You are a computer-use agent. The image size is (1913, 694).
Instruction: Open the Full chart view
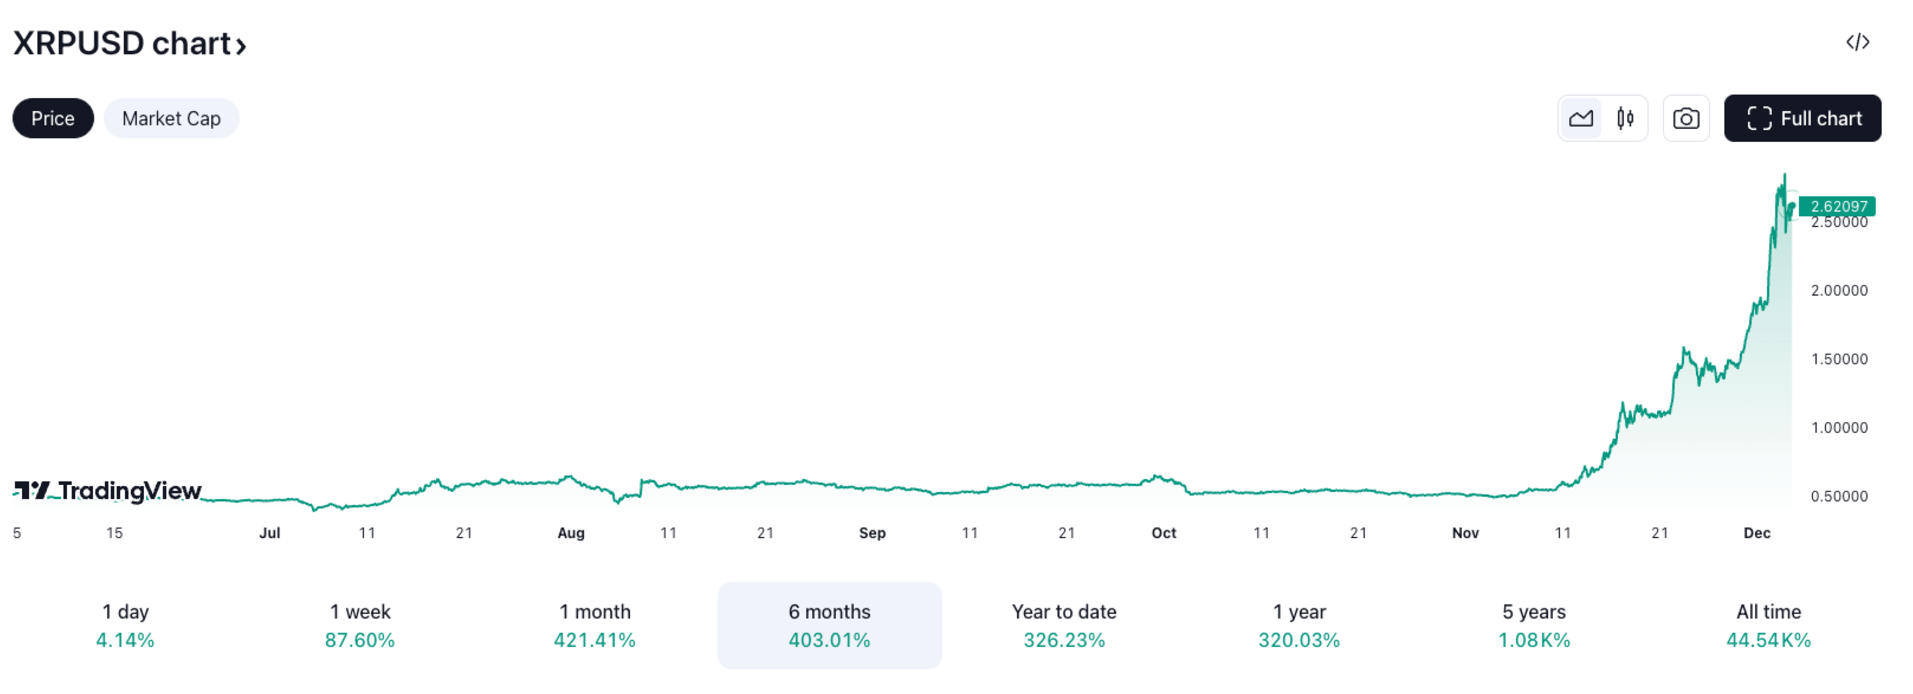tap(1802, 118)
